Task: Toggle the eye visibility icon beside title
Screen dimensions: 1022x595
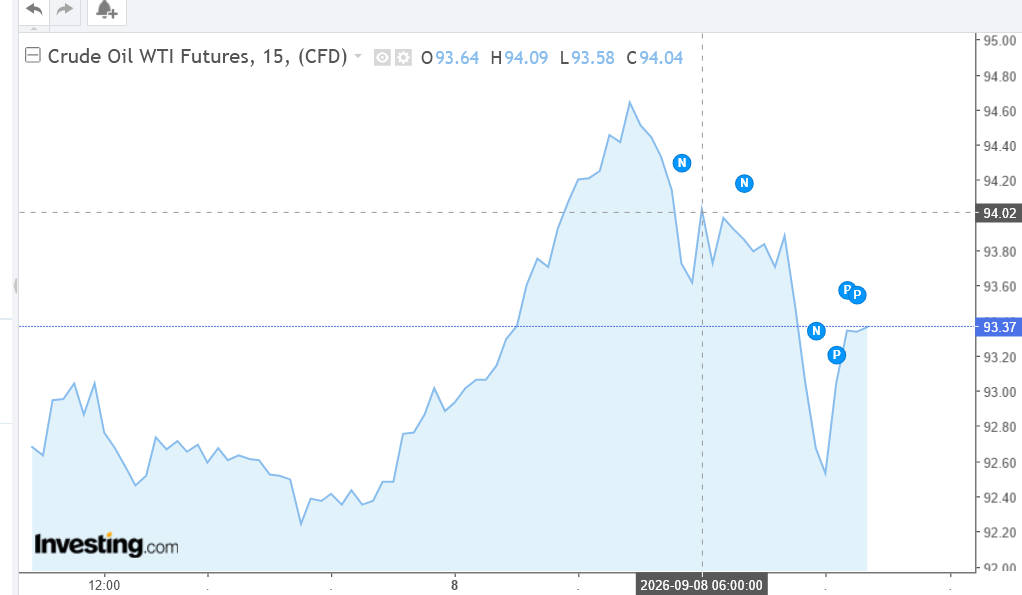Action: (382, 57)
